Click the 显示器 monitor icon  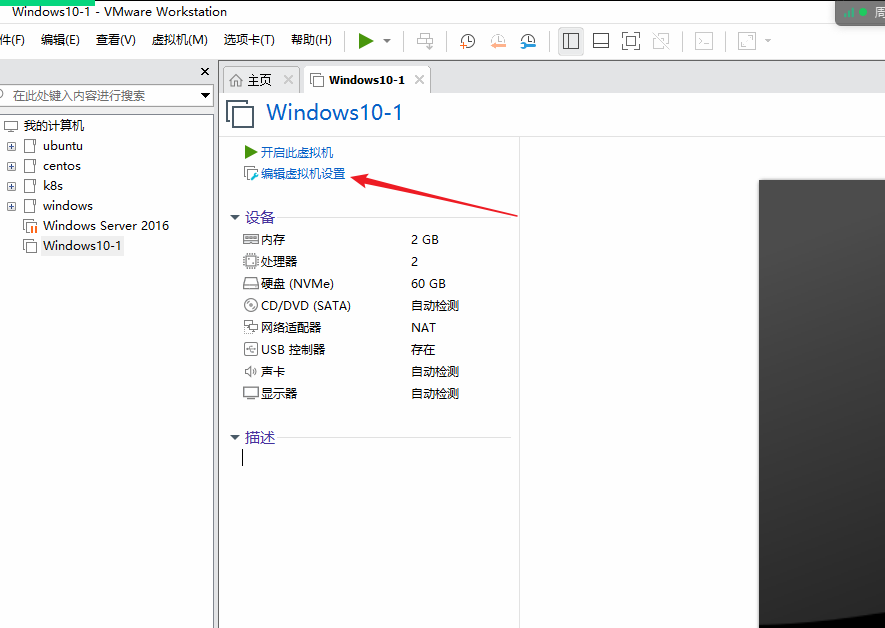251,393
